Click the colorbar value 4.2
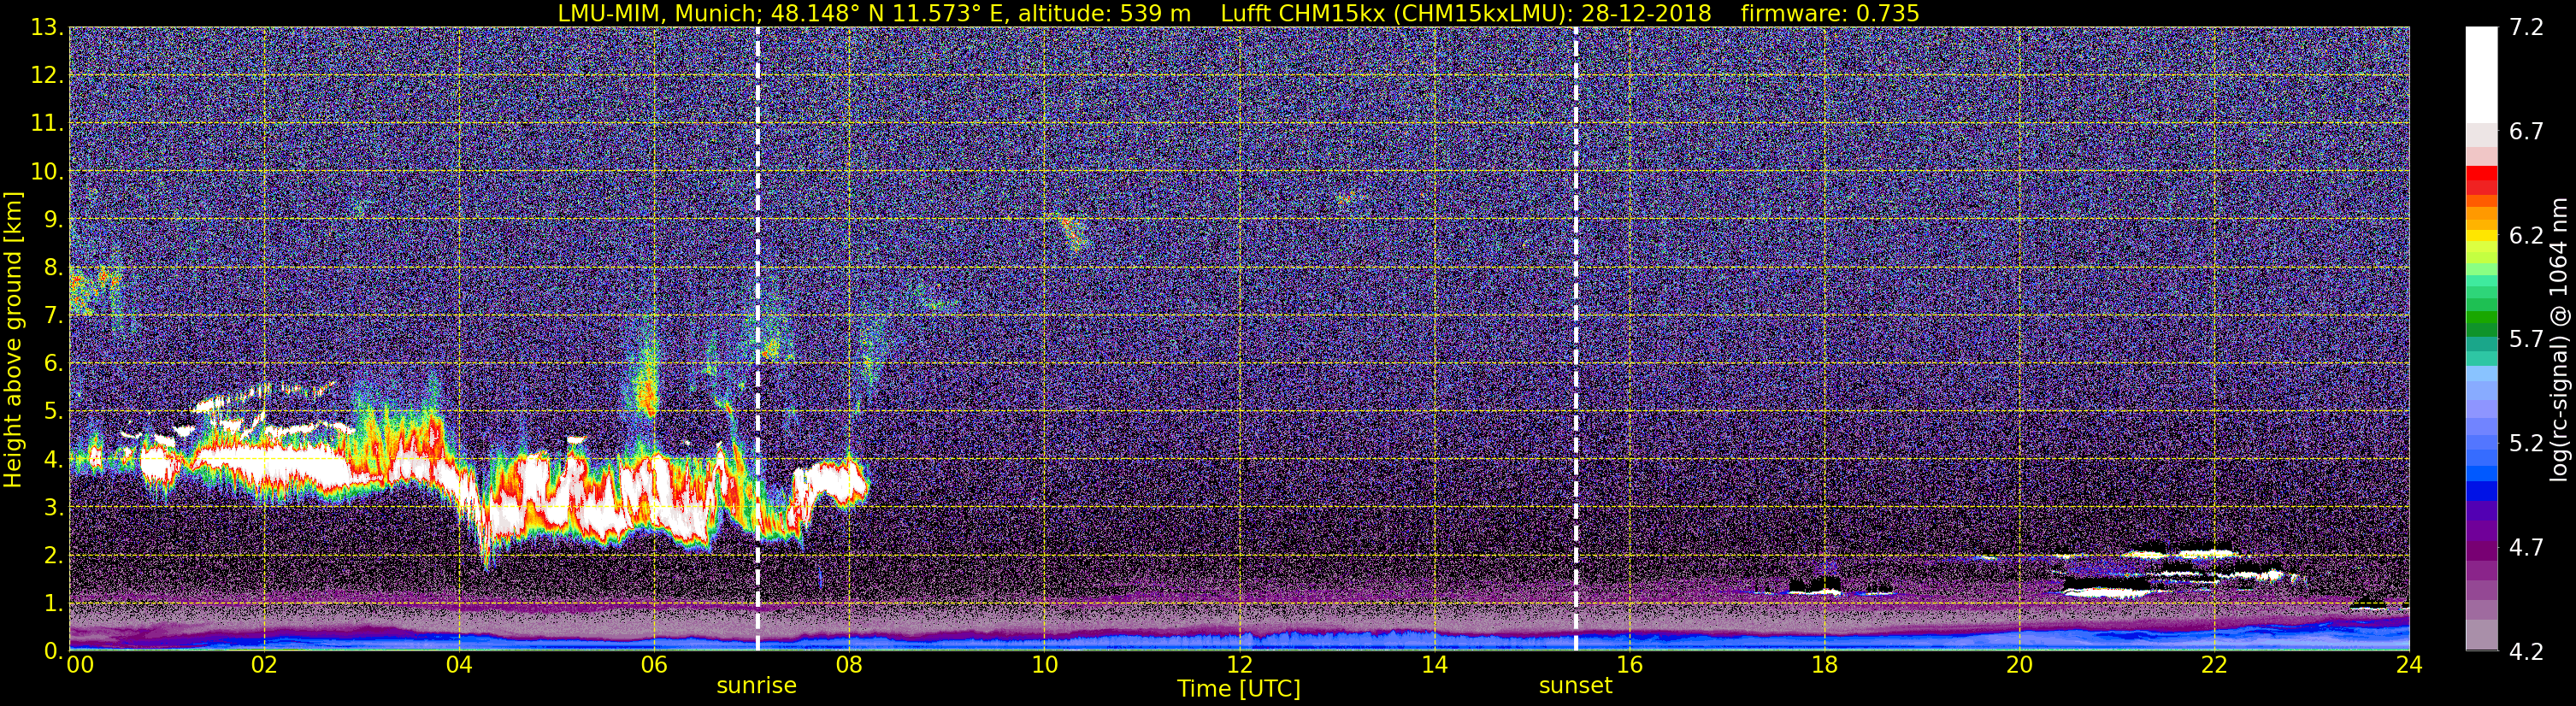 2526,651
